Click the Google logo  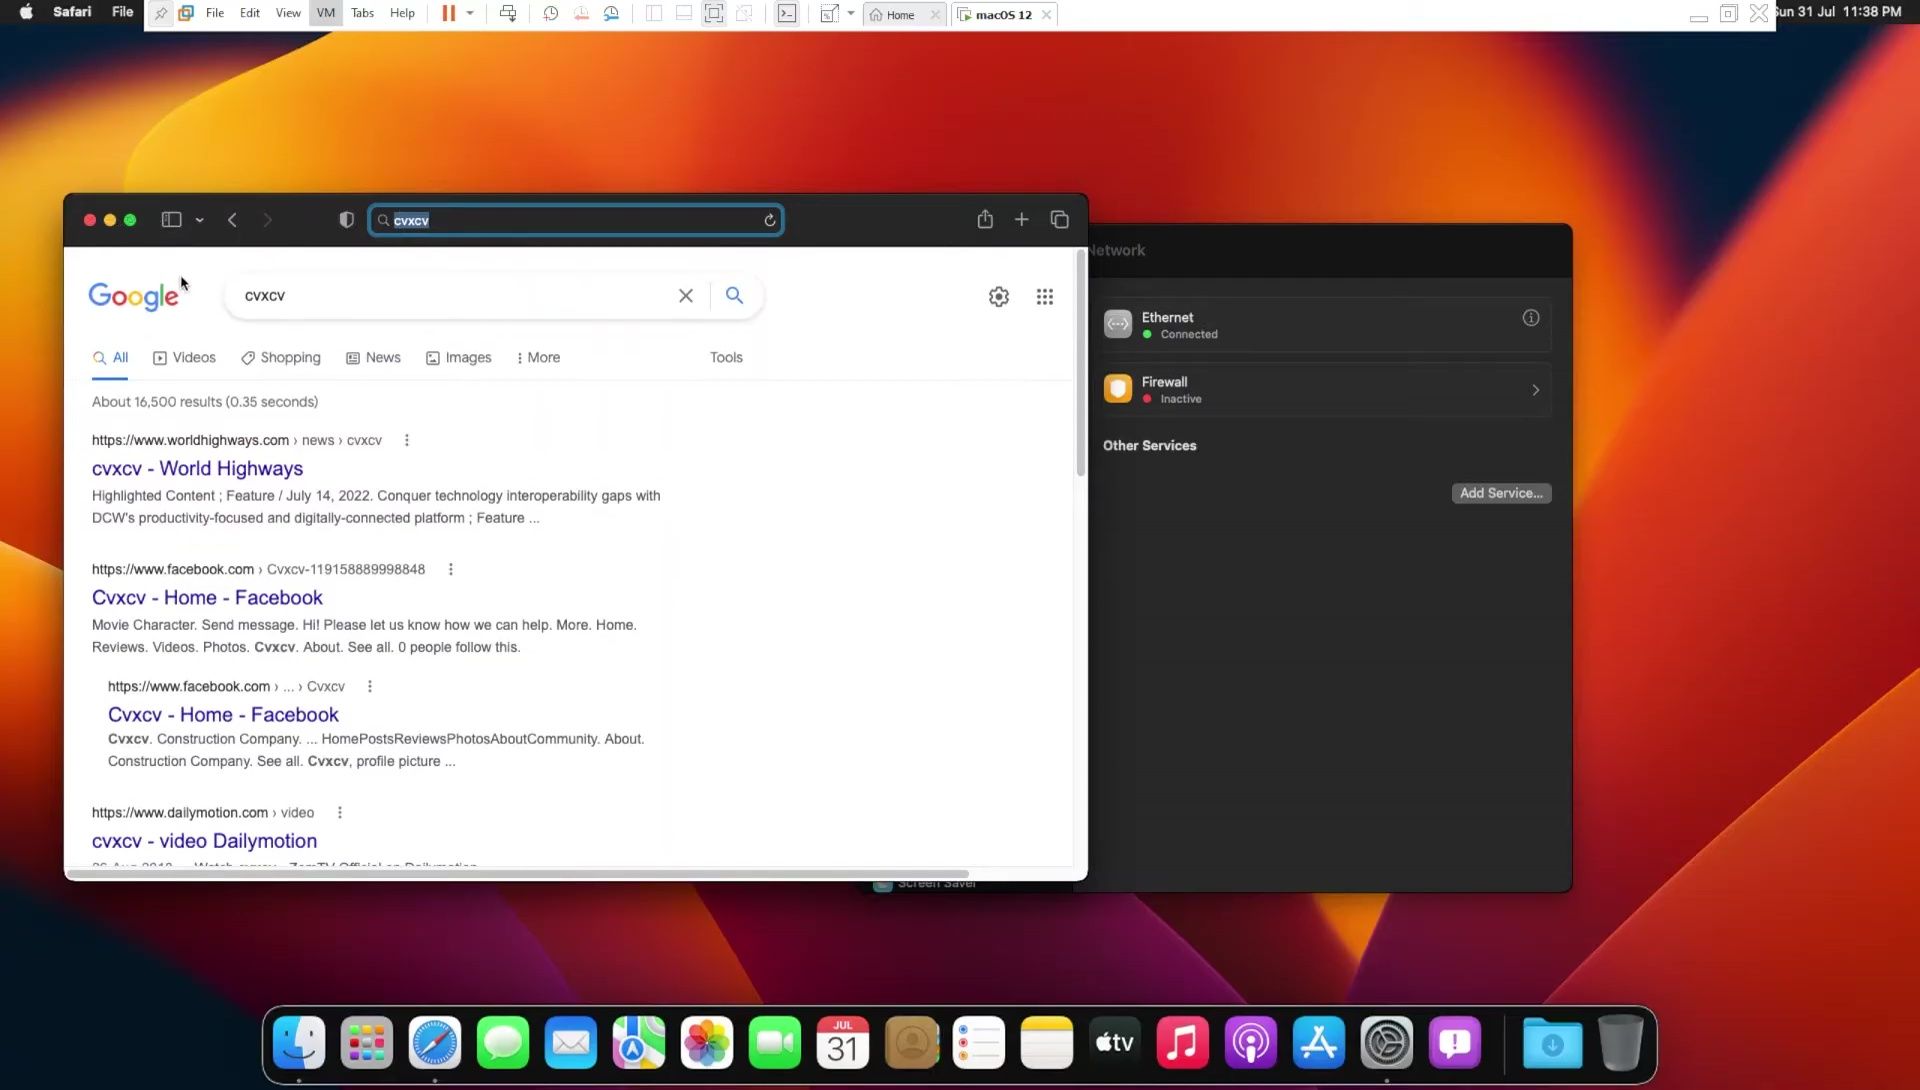pos(133,296)
